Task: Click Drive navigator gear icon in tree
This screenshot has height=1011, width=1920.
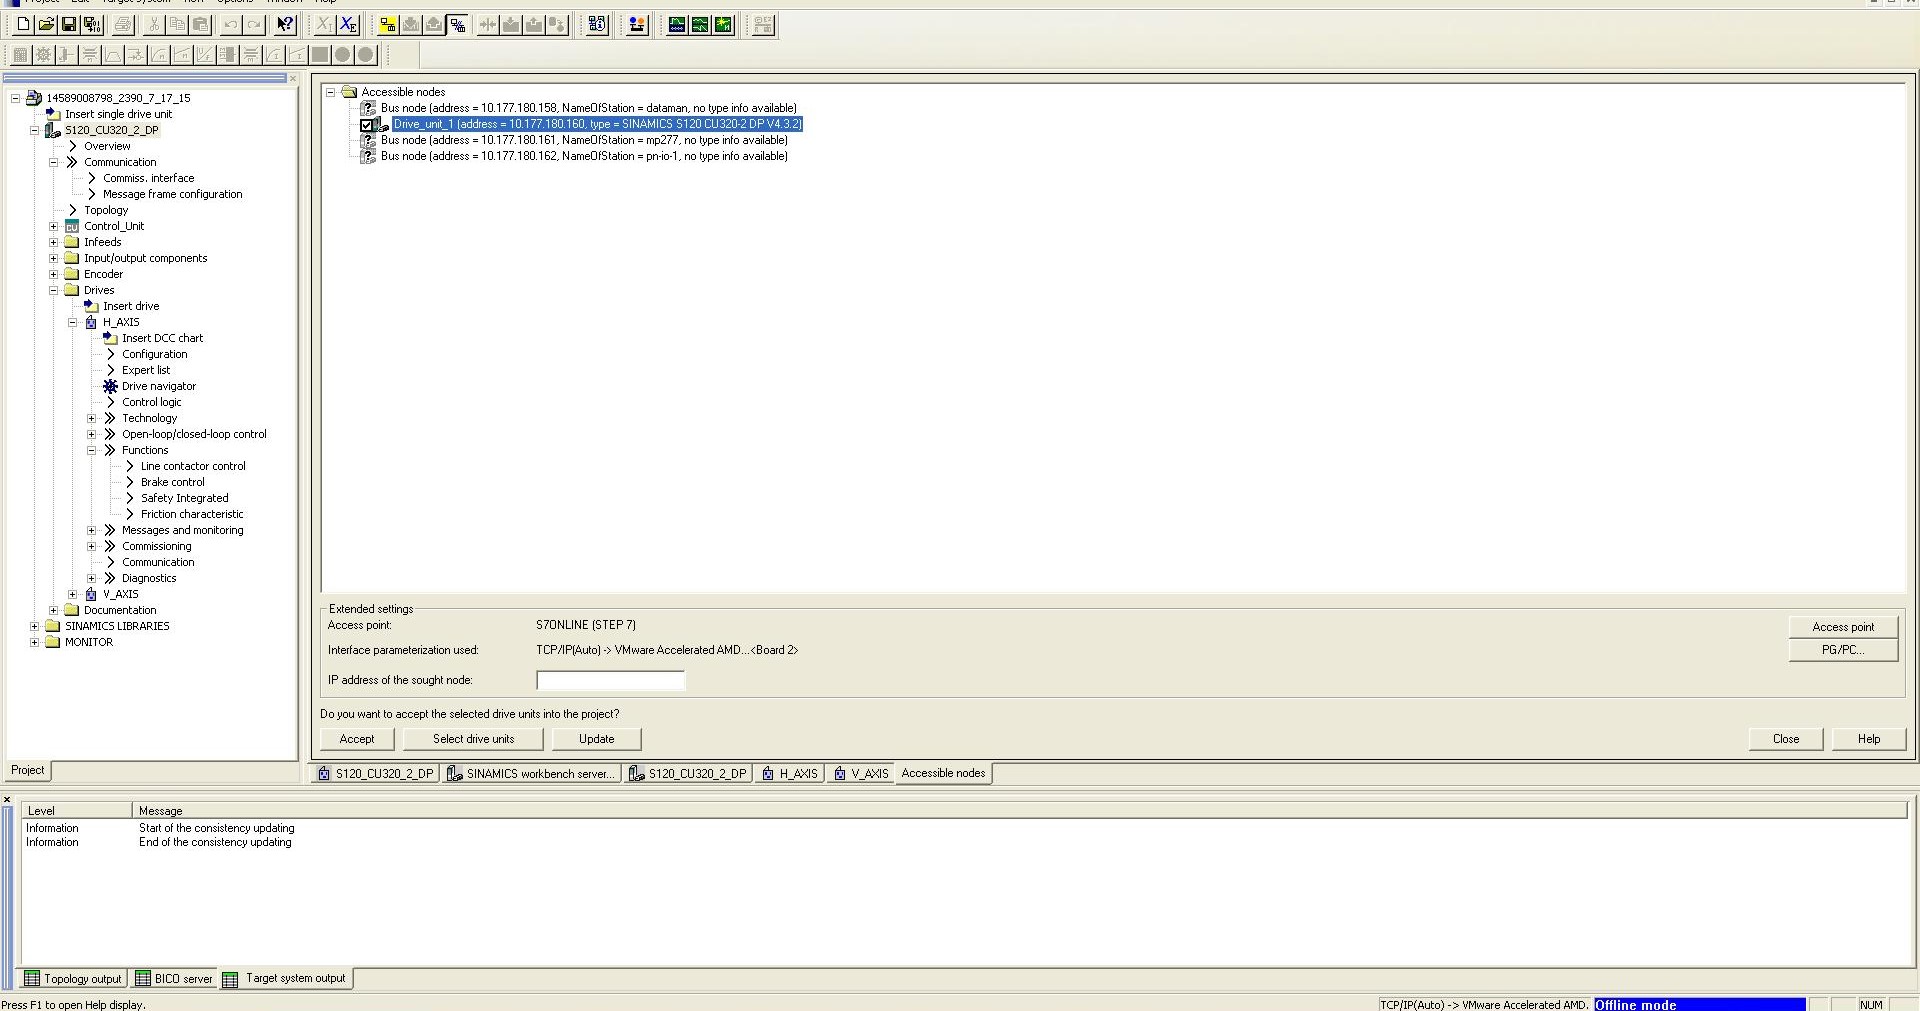Action: point(110,386)
